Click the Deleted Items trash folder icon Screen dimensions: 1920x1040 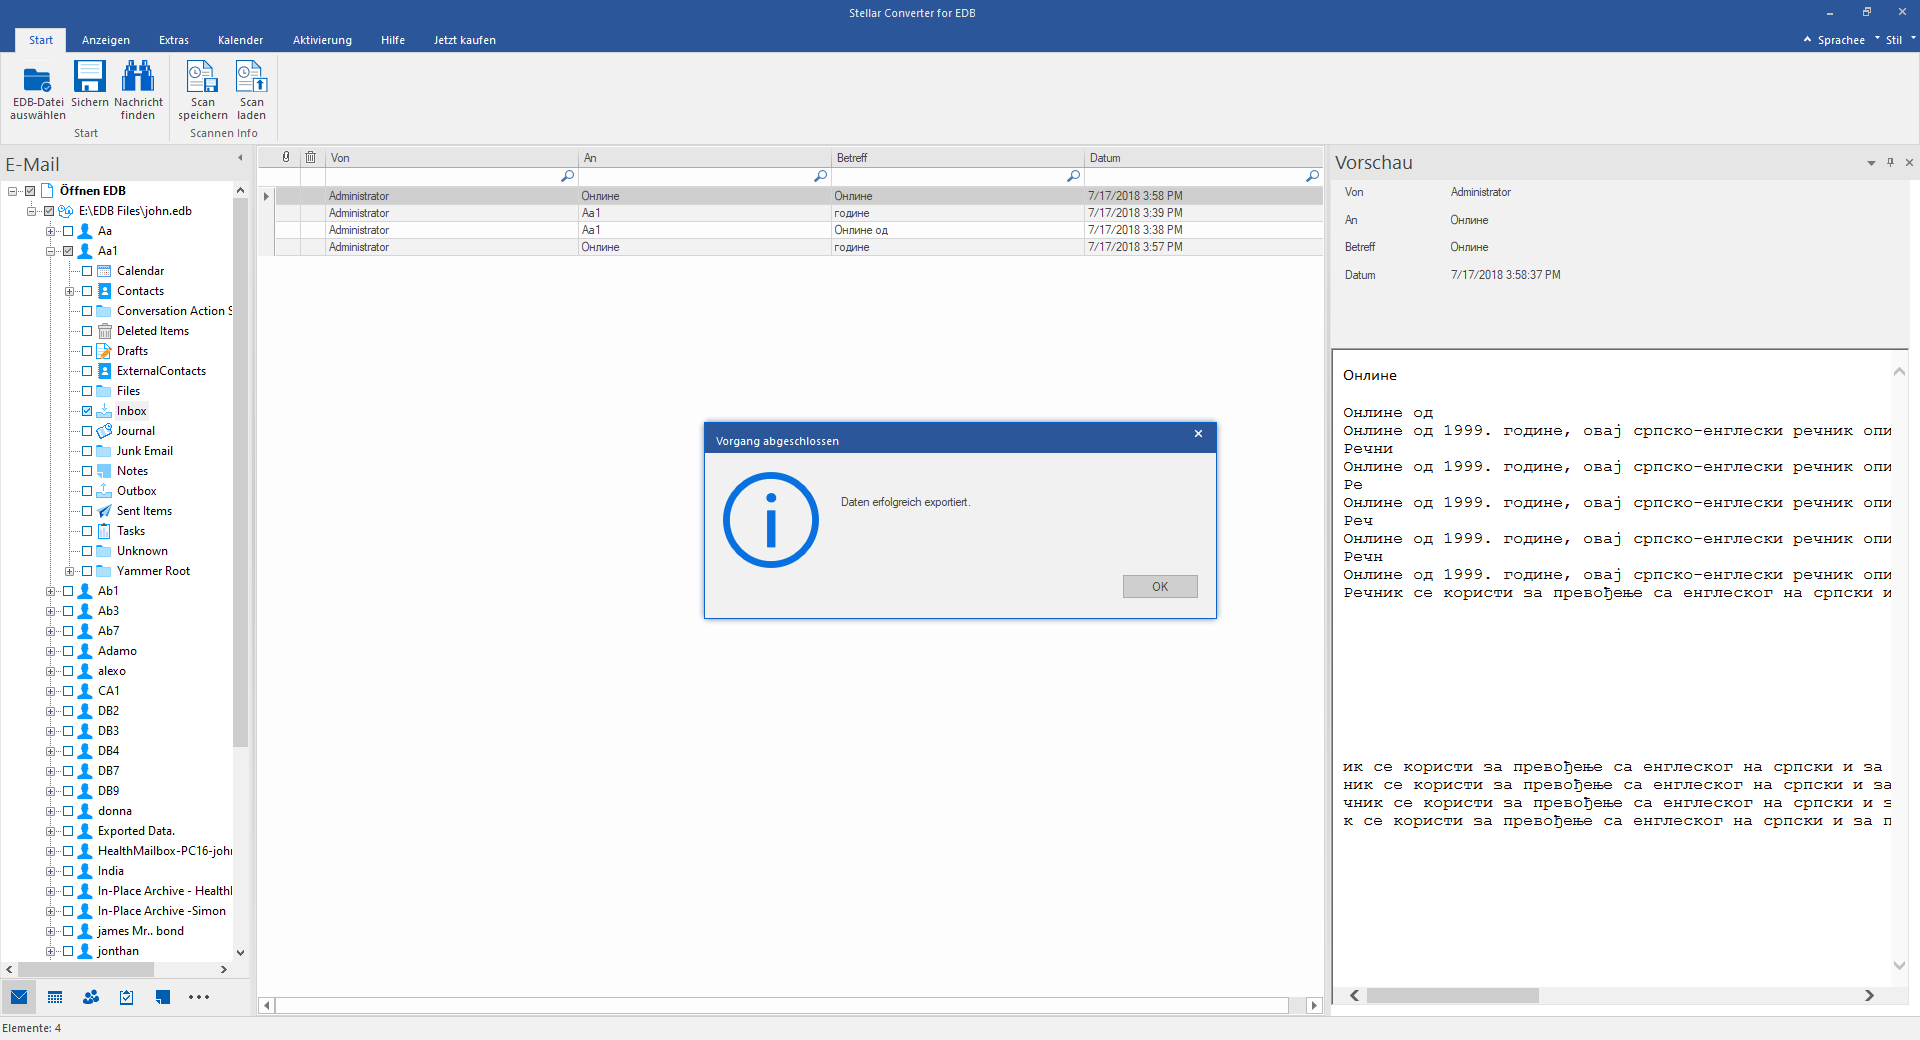[104, 331]
